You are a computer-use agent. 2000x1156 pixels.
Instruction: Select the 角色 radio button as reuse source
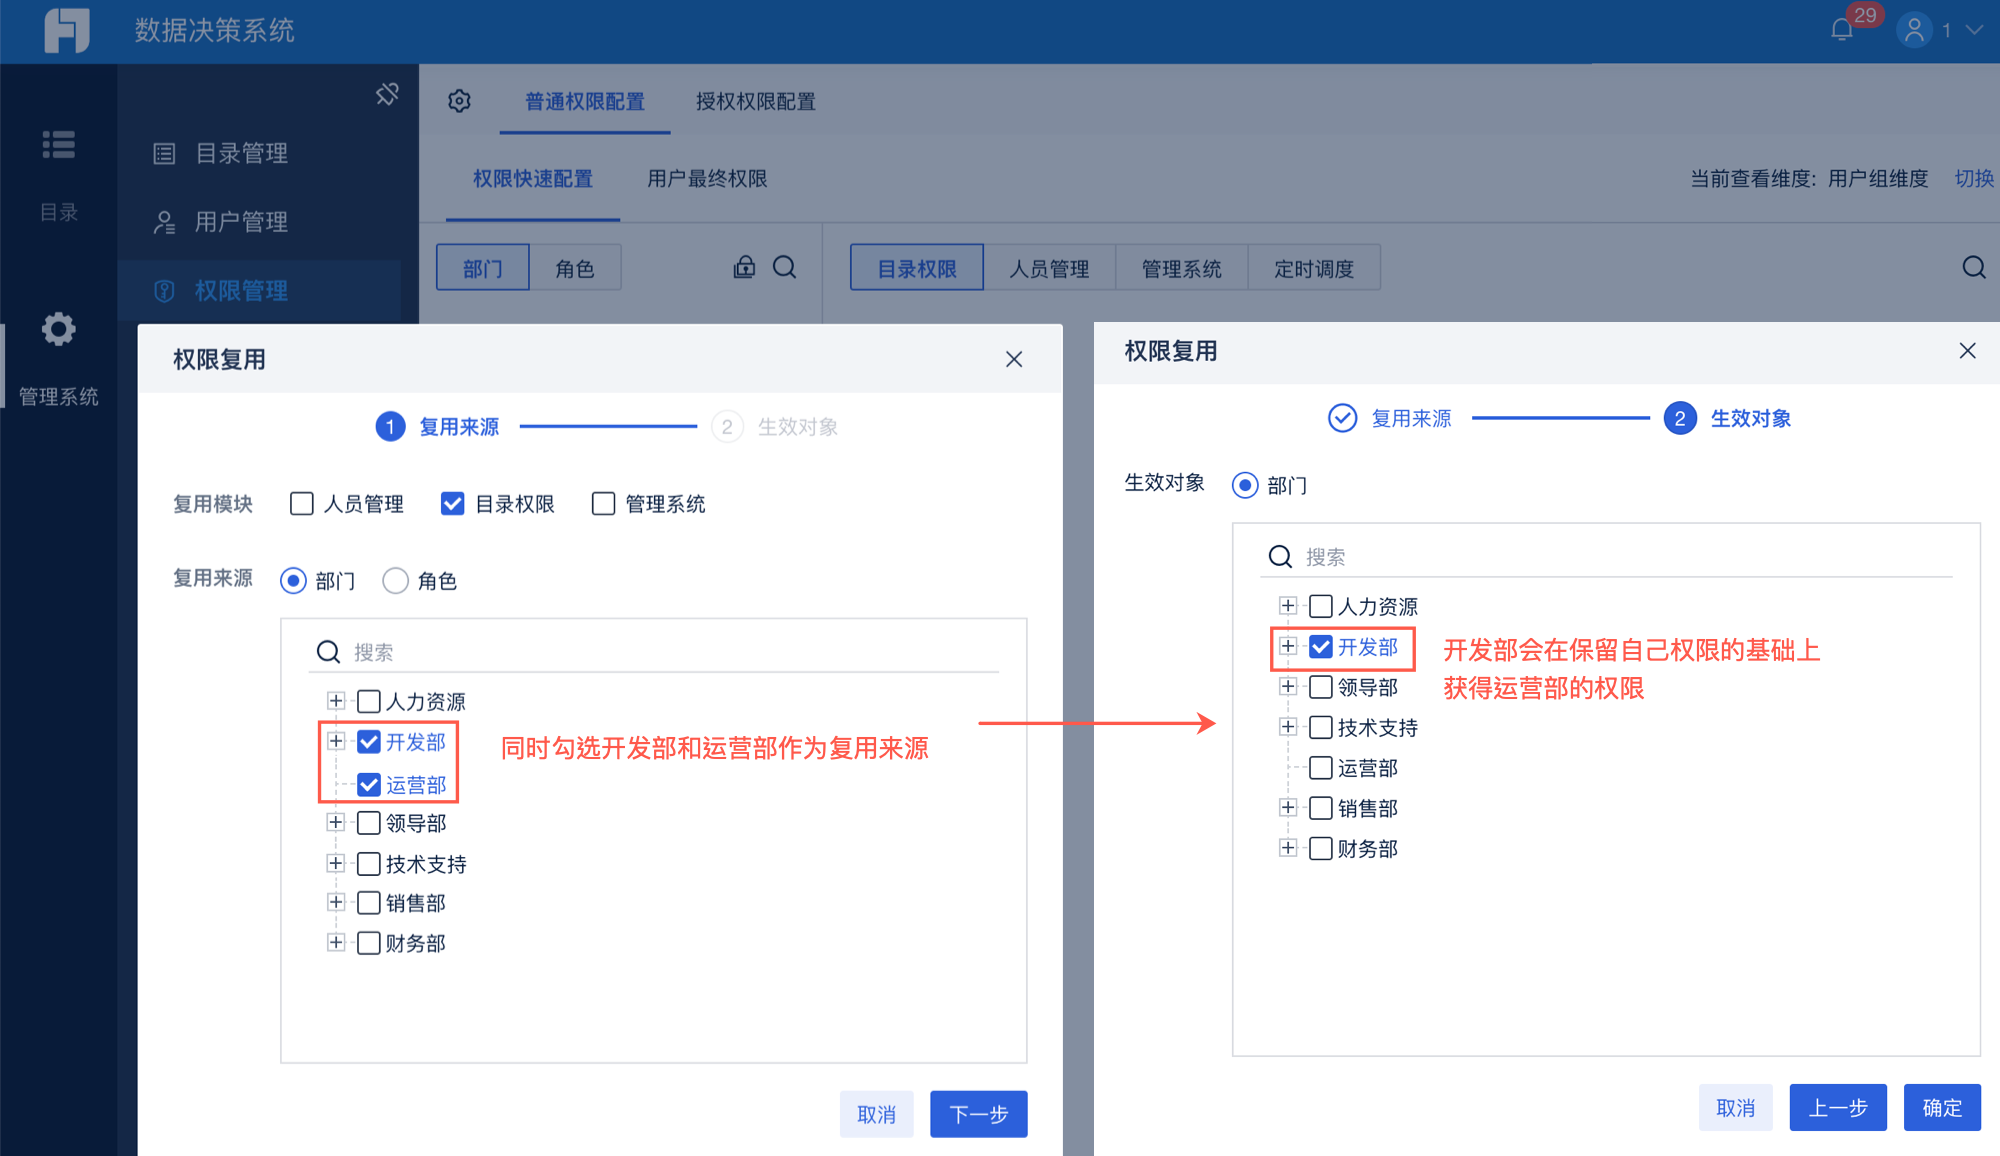coord(396,580)
